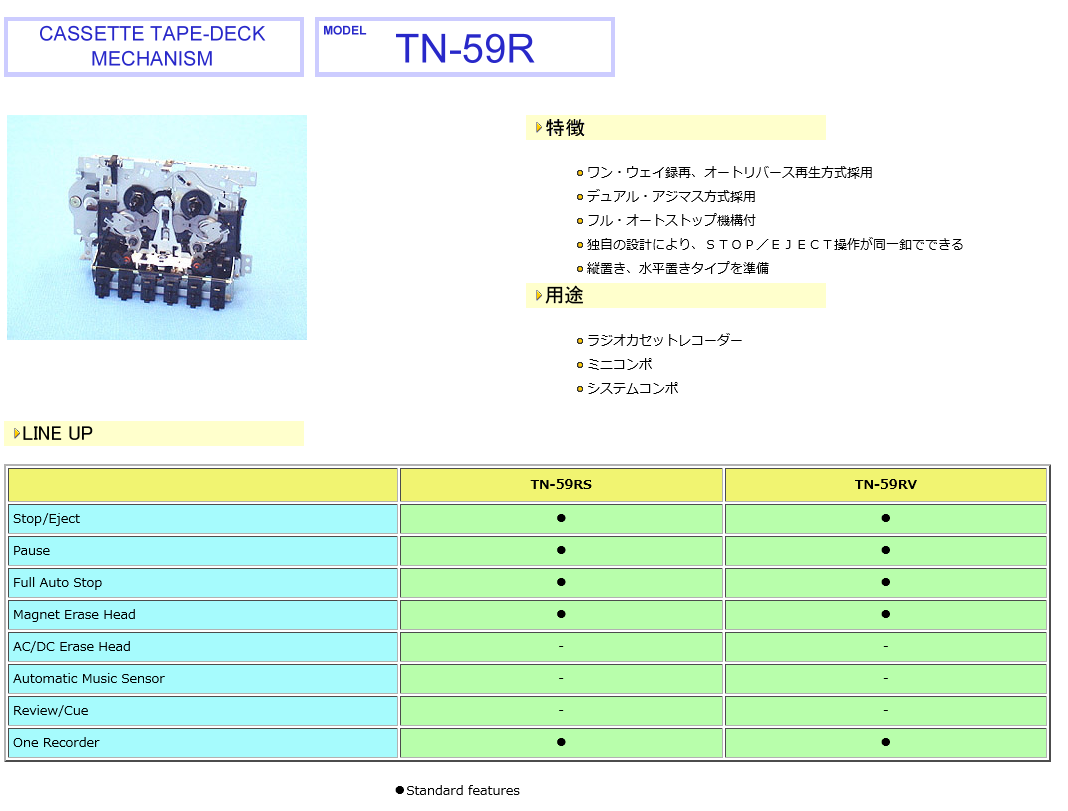Click the arrow icon beside LINE UP
The width and height of the screenshot is (1068, 811).
(x=17, y=434)
